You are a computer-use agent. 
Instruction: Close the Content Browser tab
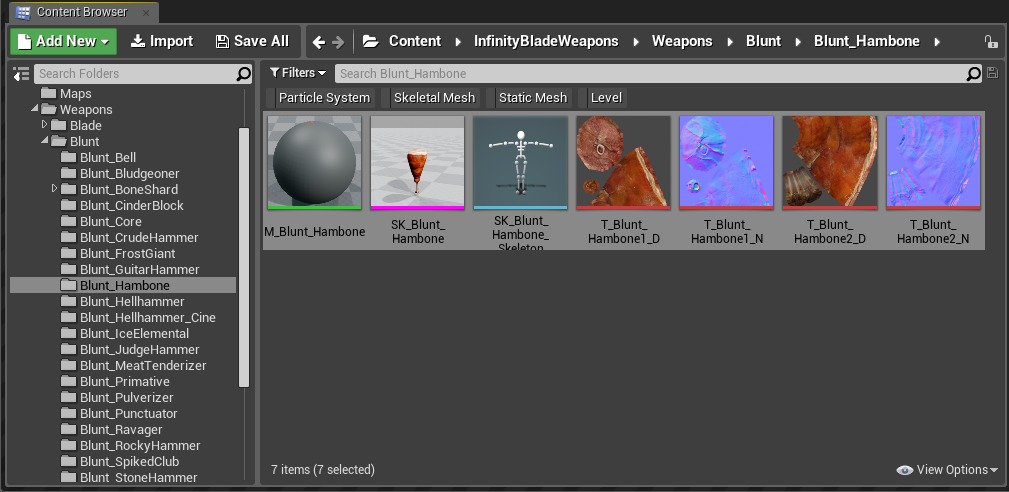146,12
